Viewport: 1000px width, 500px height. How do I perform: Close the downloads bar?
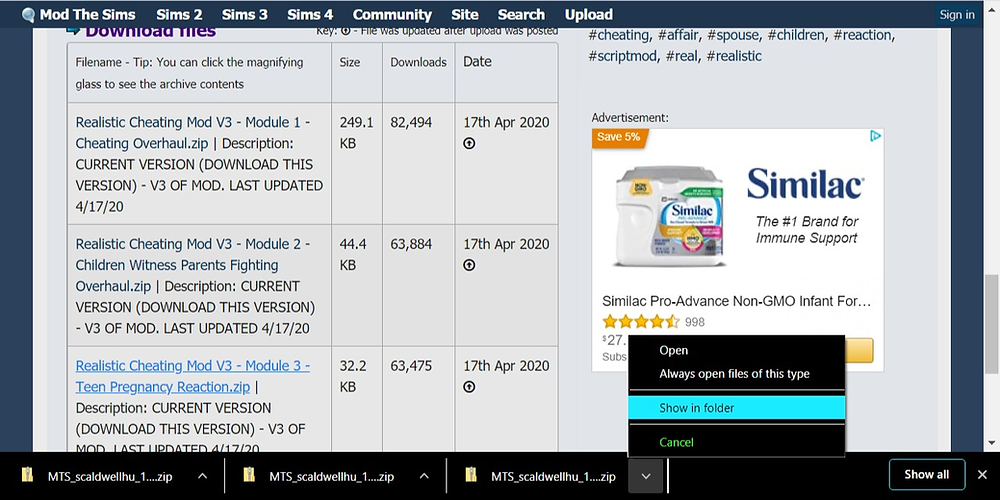coord(982,474)
